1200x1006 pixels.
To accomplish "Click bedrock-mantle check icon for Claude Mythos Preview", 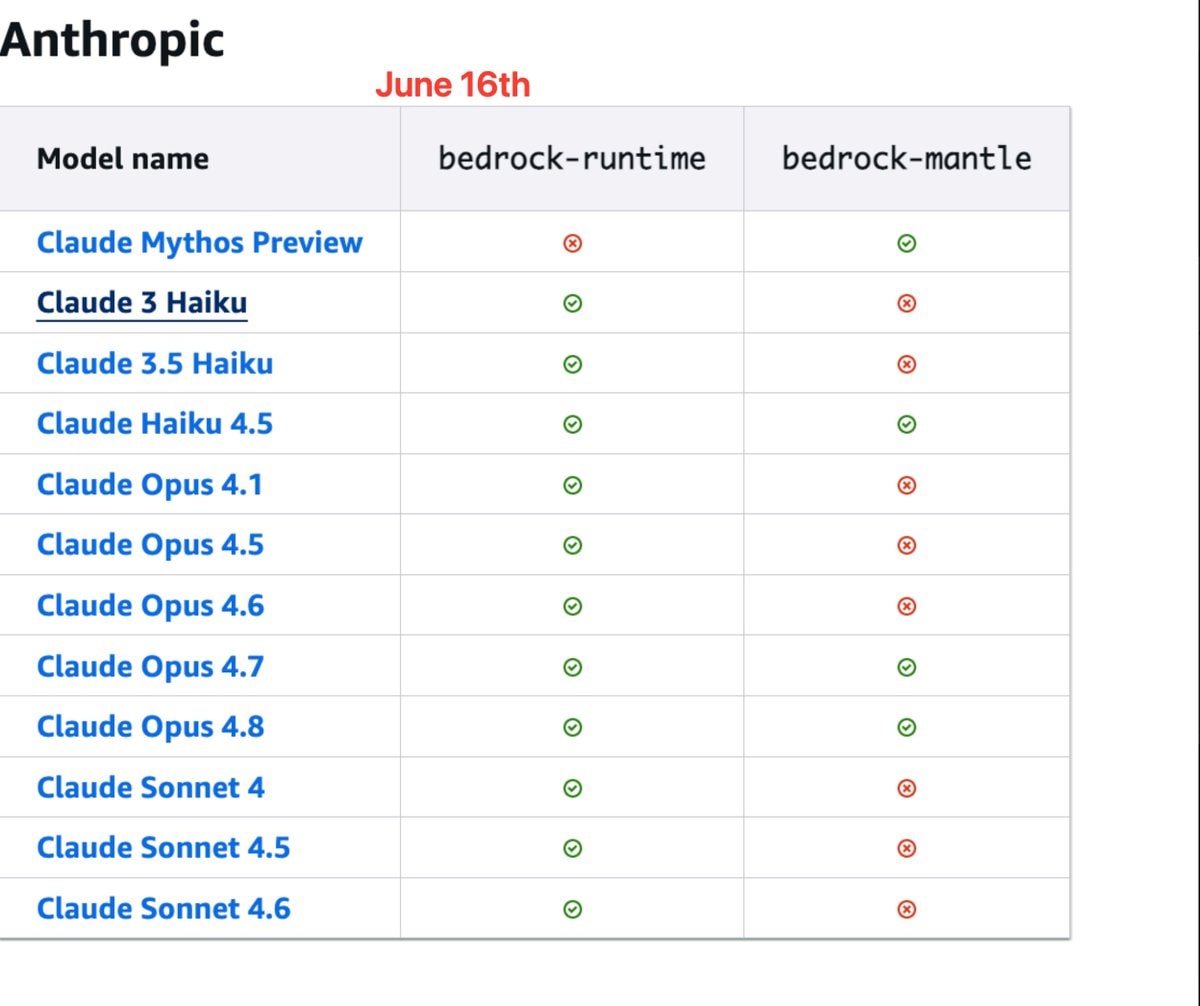I will (906, 243).
